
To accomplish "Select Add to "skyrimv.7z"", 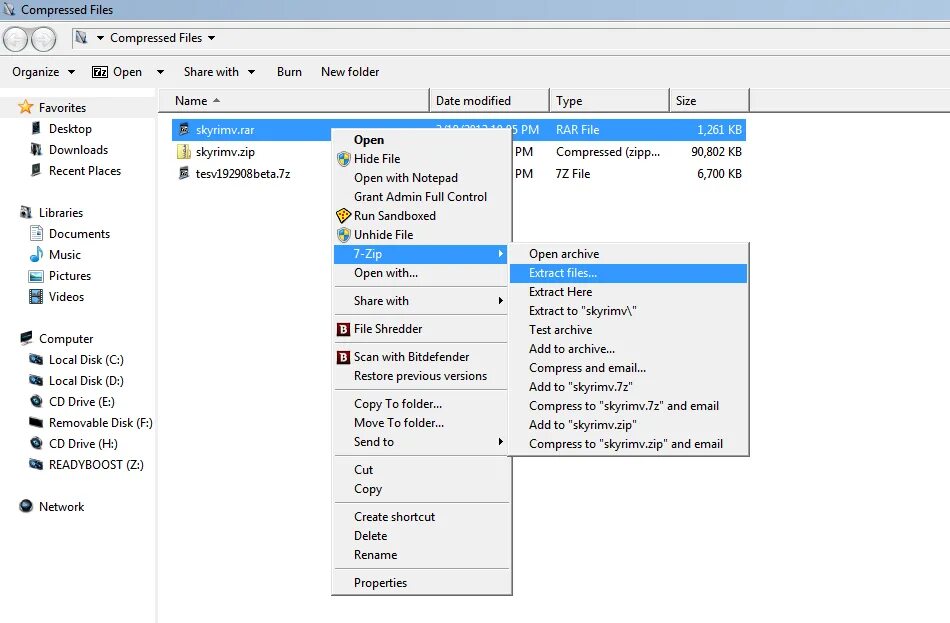I will click(x=628, y=387).
